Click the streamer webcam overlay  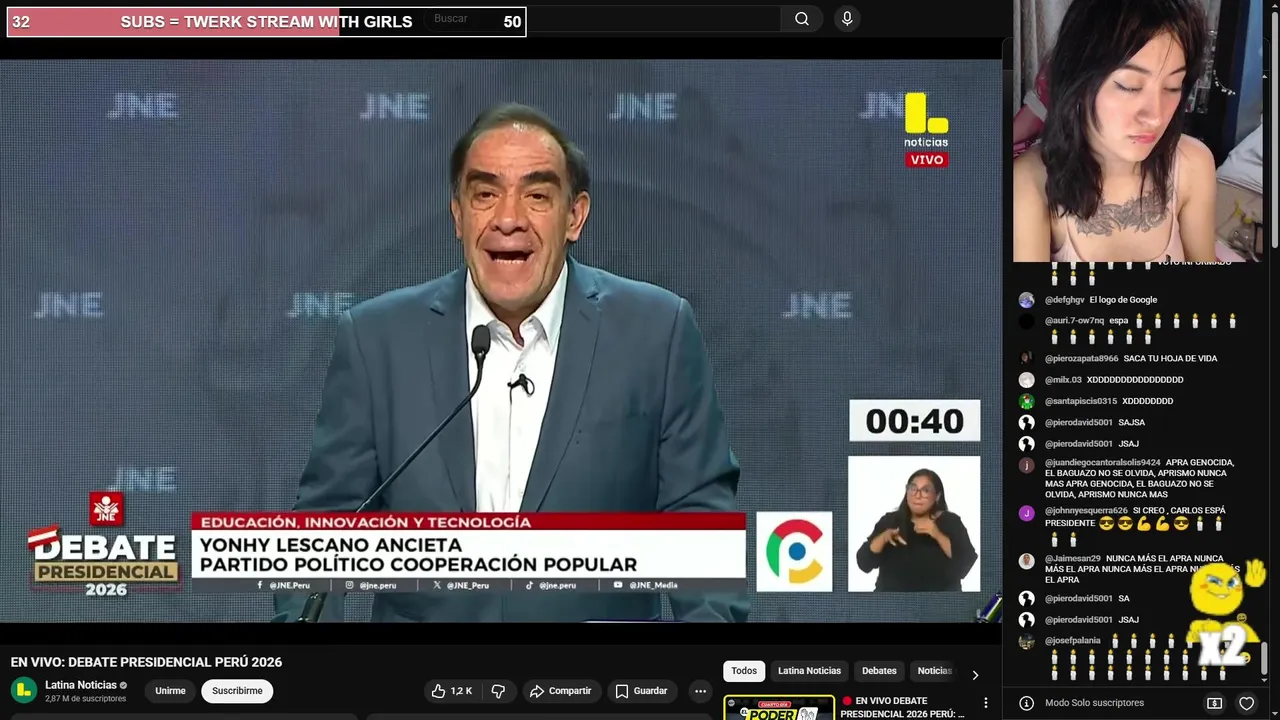pos(1138,131)
